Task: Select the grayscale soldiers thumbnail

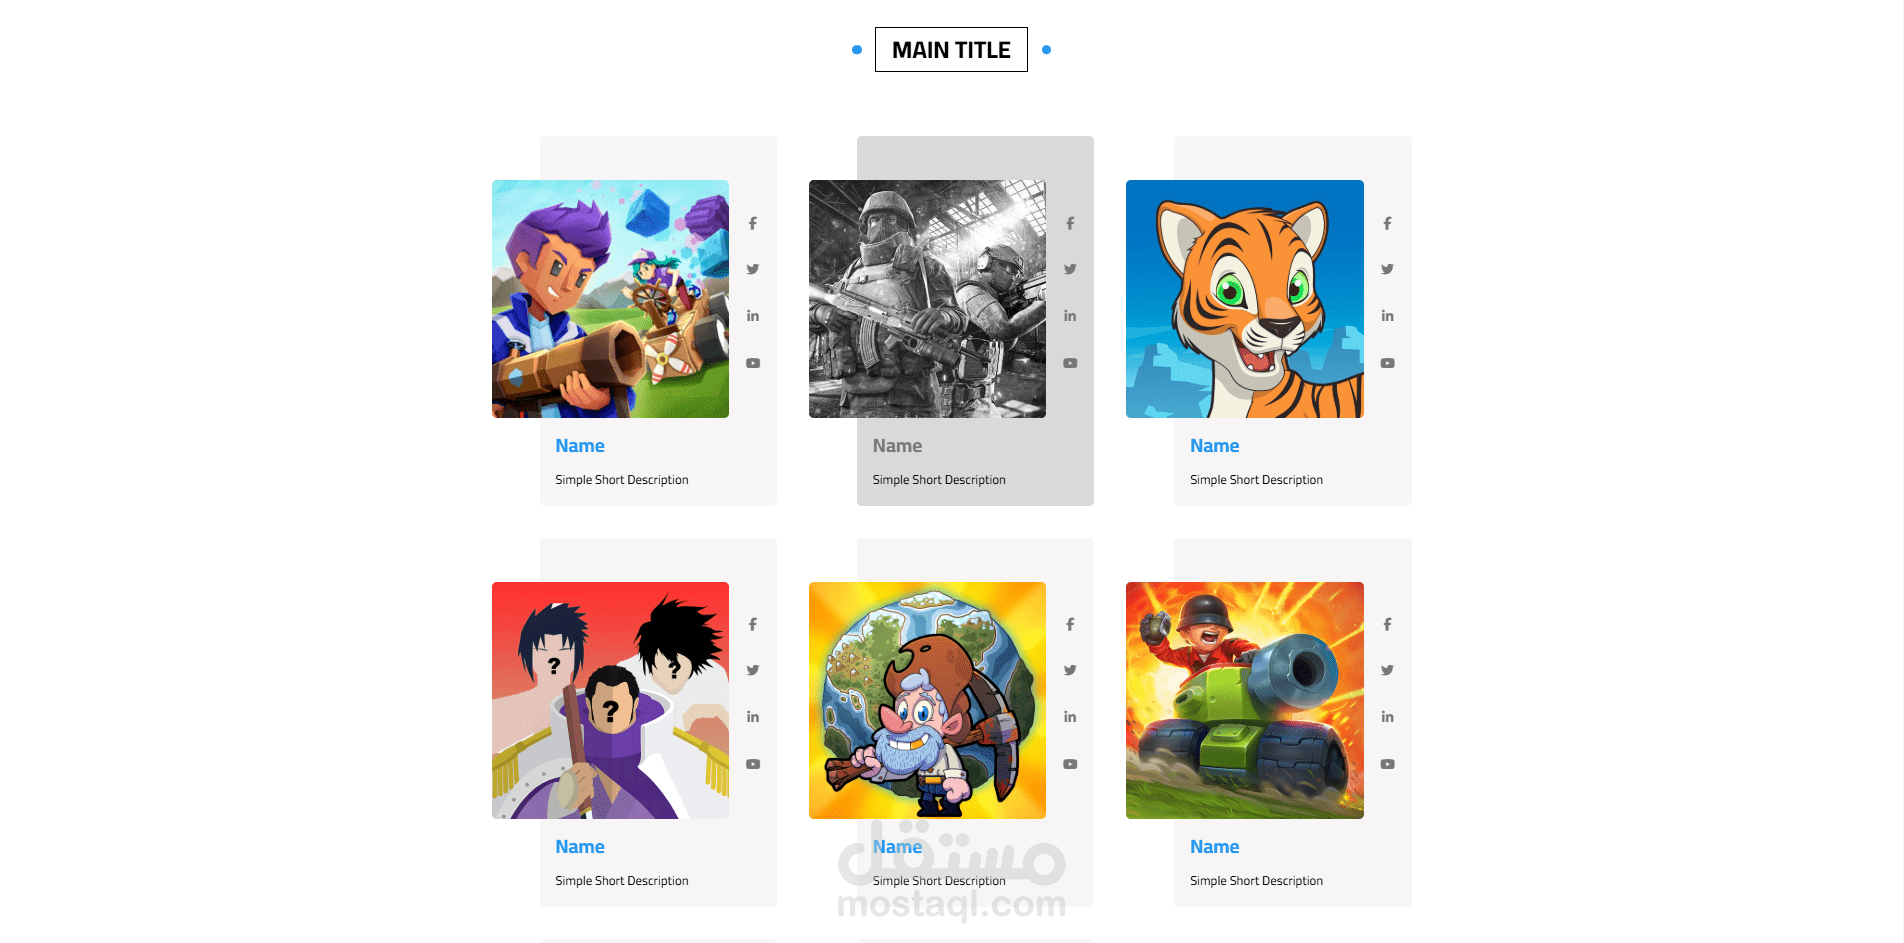Action: pos(927,299)
